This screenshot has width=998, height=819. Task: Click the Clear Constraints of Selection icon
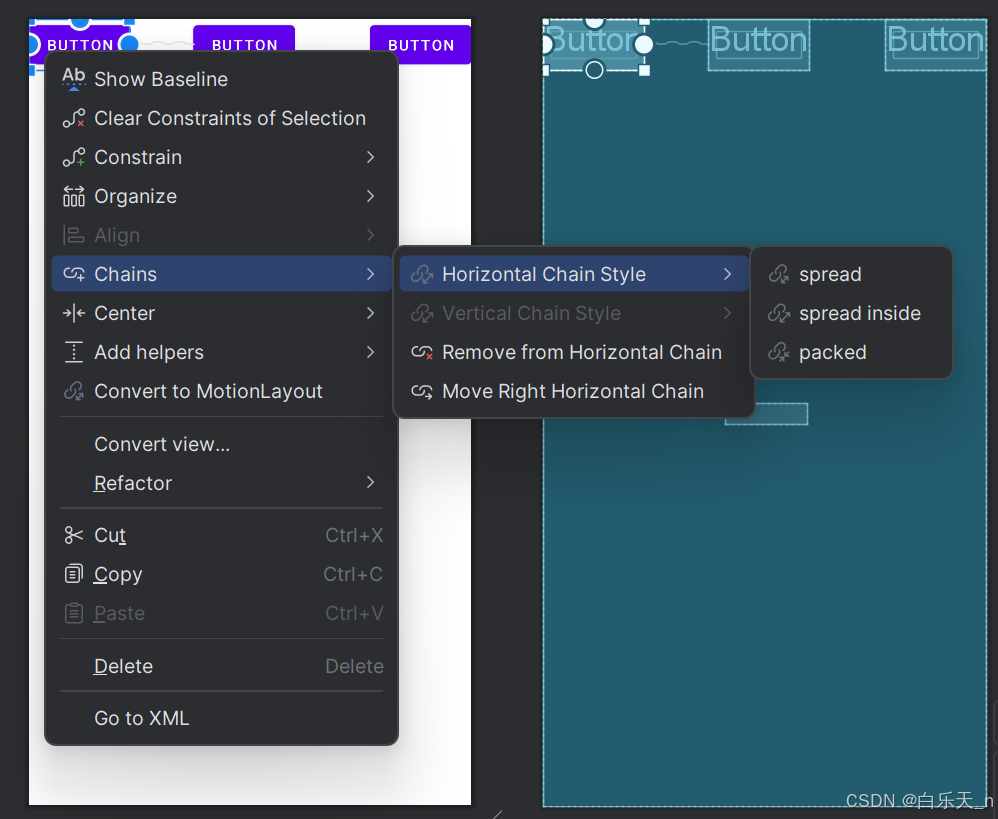click(x=74, y=118)
